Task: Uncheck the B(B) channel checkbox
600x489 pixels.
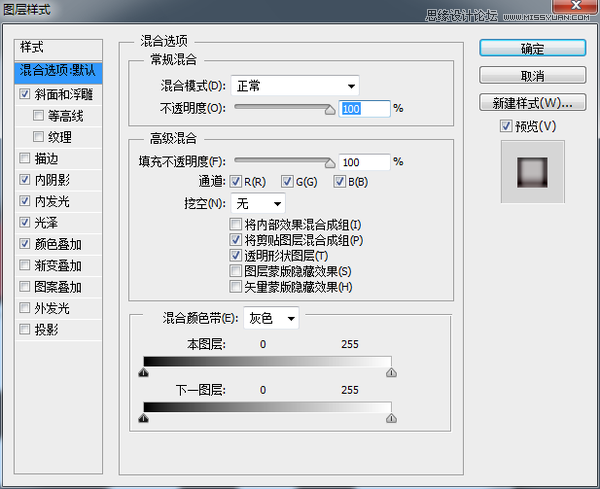Action: click(x=339, y=181)
